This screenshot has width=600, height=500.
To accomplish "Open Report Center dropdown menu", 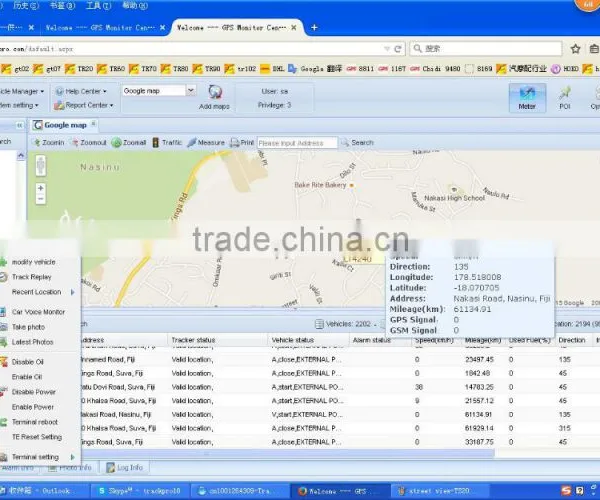I will coord(84,105).
